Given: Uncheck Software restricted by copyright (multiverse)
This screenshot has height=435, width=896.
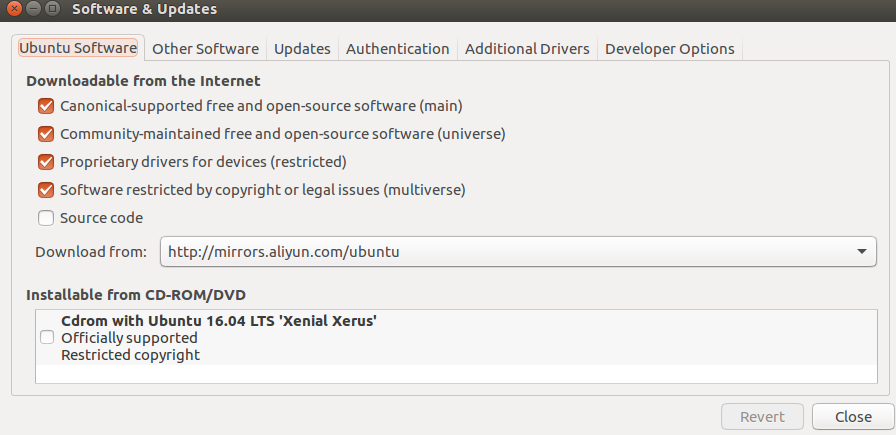Looking at the screenshot, I should [x=46, y=190].
